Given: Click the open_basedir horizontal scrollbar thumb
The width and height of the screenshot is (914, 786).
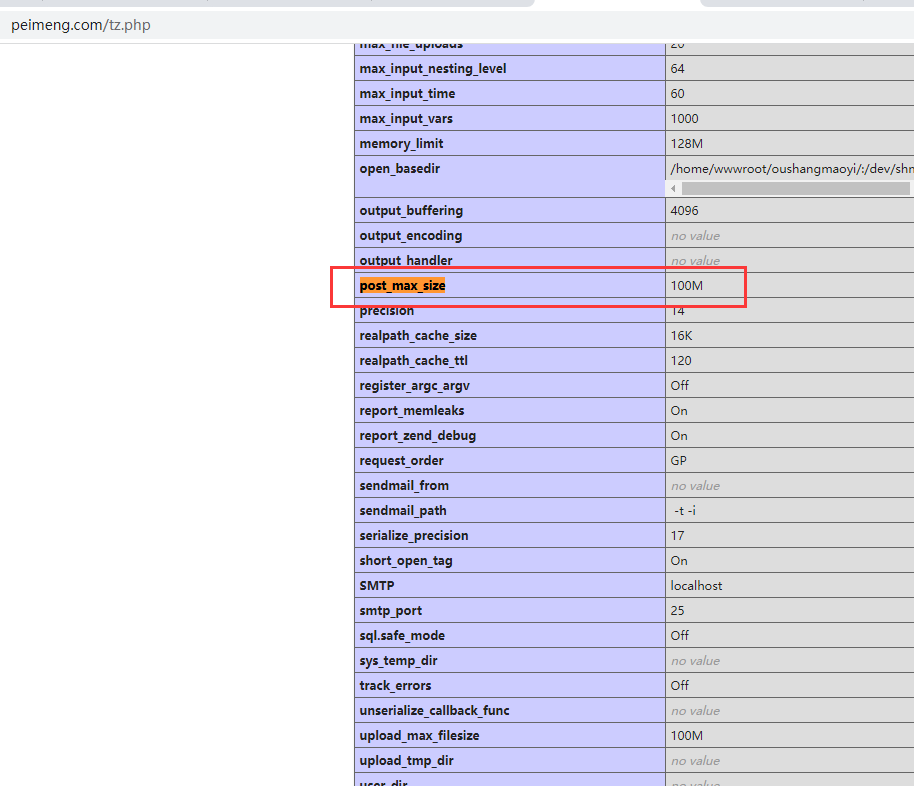Looking at the screenshot, I should point(795,188).
